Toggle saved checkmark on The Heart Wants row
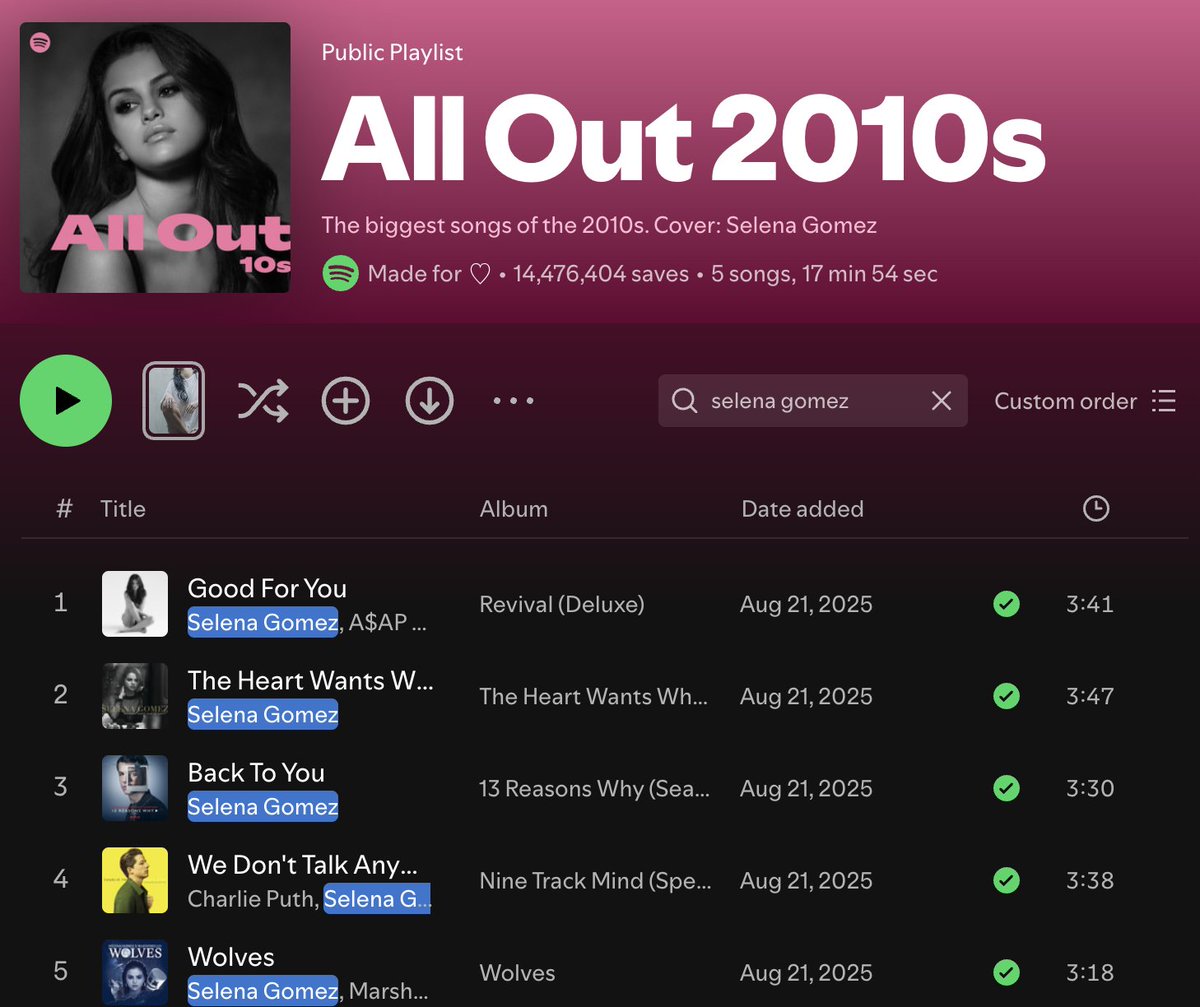The image size is (1200, 1007). pyautogui.click(x=1006, y=696)
